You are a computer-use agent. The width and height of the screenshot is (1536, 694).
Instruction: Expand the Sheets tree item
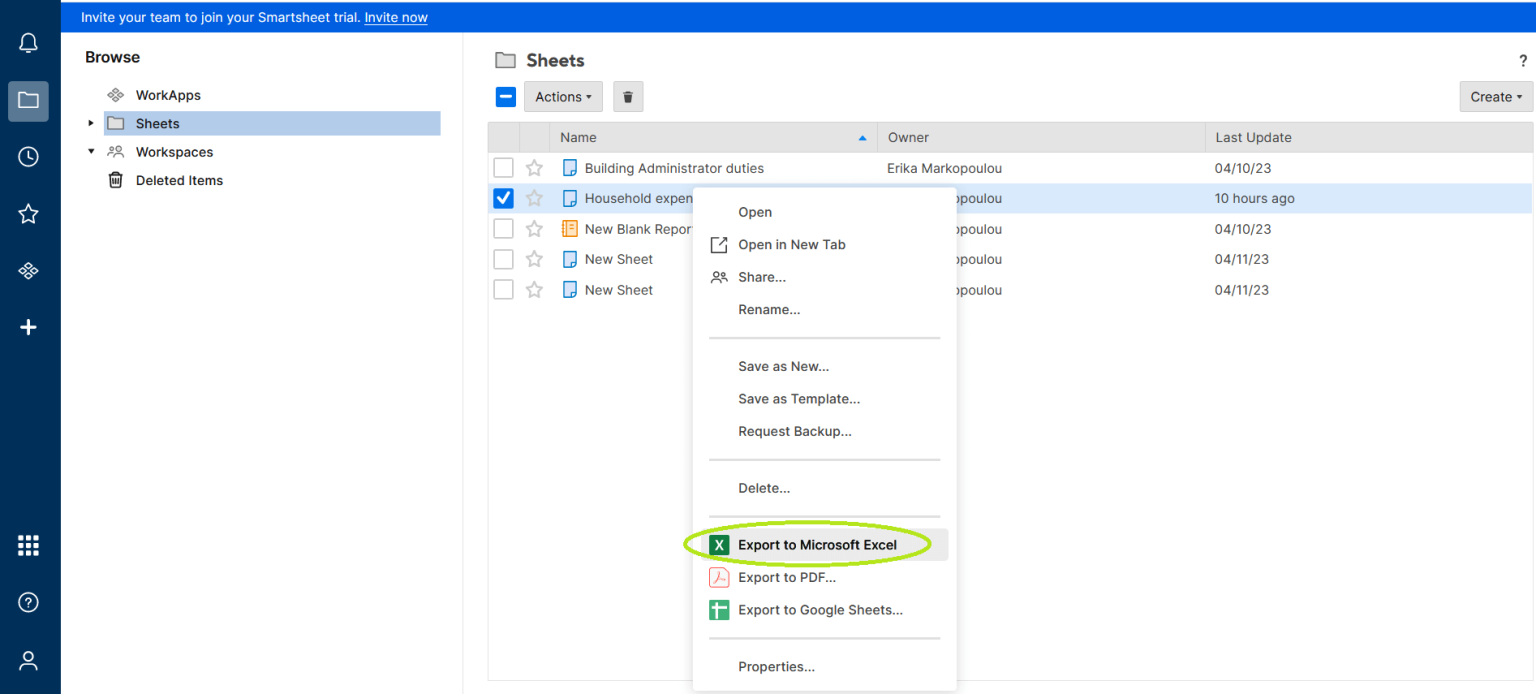click(x=90, y=122)
